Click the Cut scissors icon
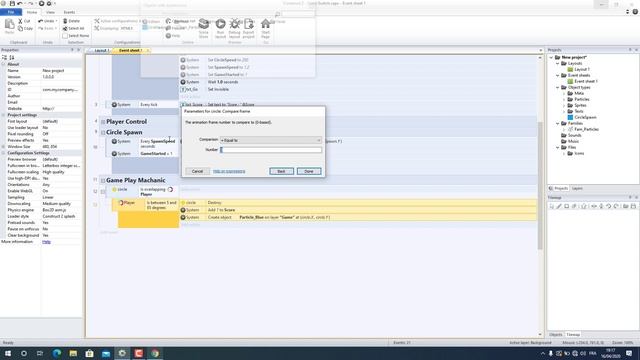 20,21
